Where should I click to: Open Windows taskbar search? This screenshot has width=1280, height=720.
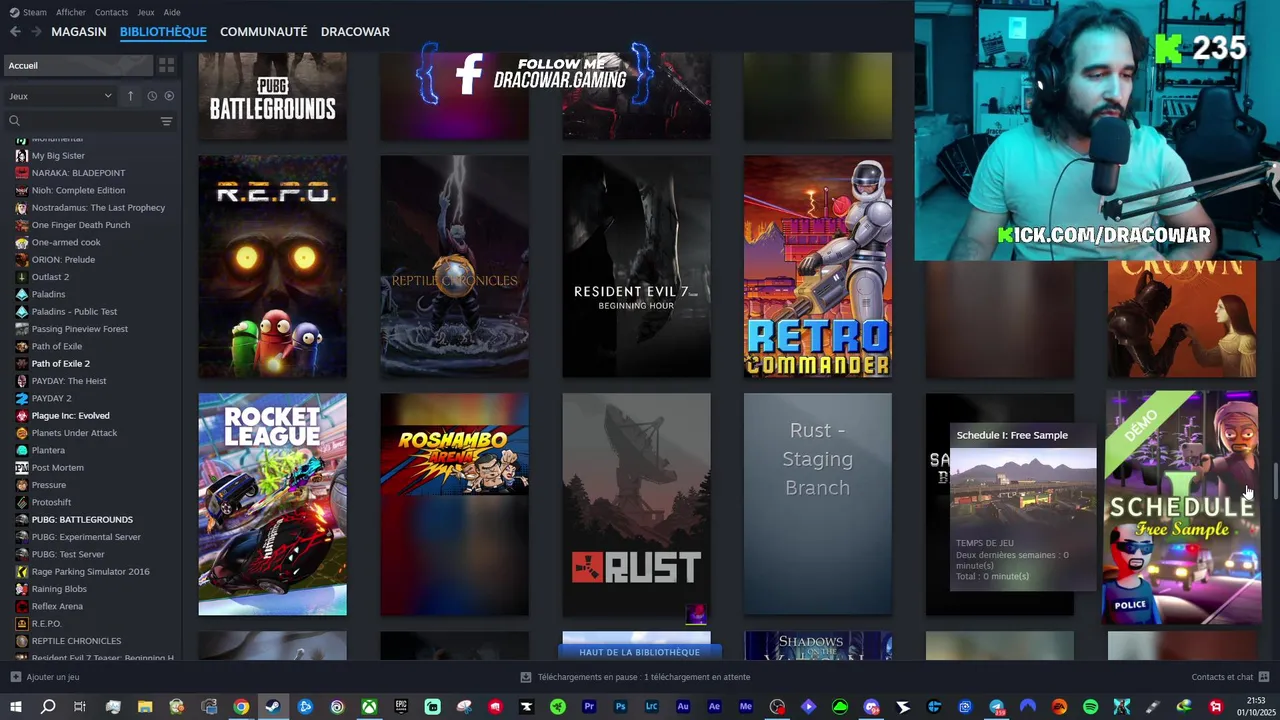point(47,707)
